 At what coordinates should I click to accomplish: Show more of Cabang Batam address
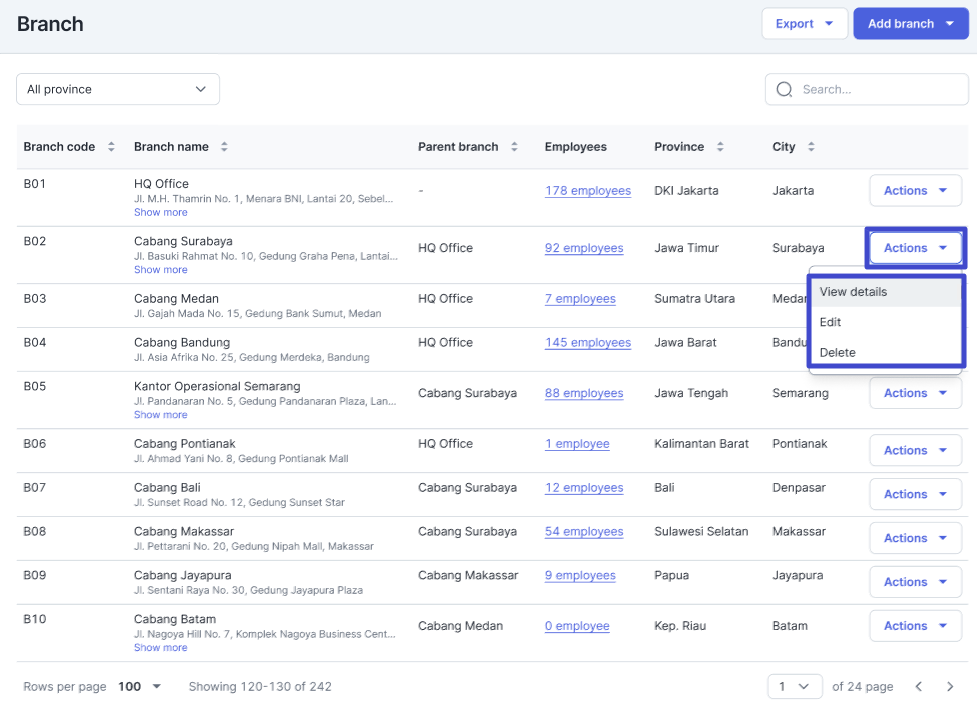click(x=161, y=648)
